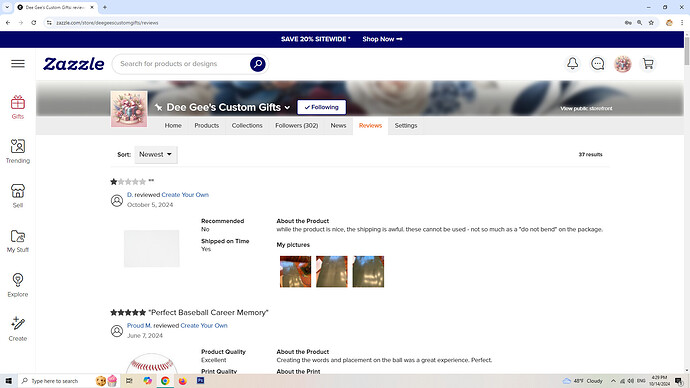Screen dimensions: 690x388
Task: Show hidden system tray icons
Action: [x=613, y=381]
